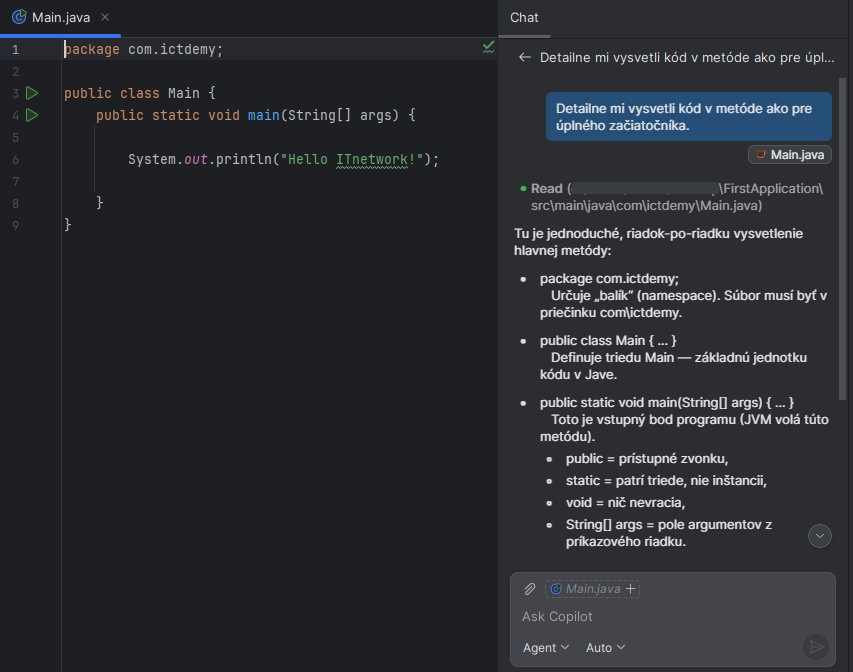853x672 pixels.
Task: Click the 'package' keyword in line 1
Action: coord(91,50)
